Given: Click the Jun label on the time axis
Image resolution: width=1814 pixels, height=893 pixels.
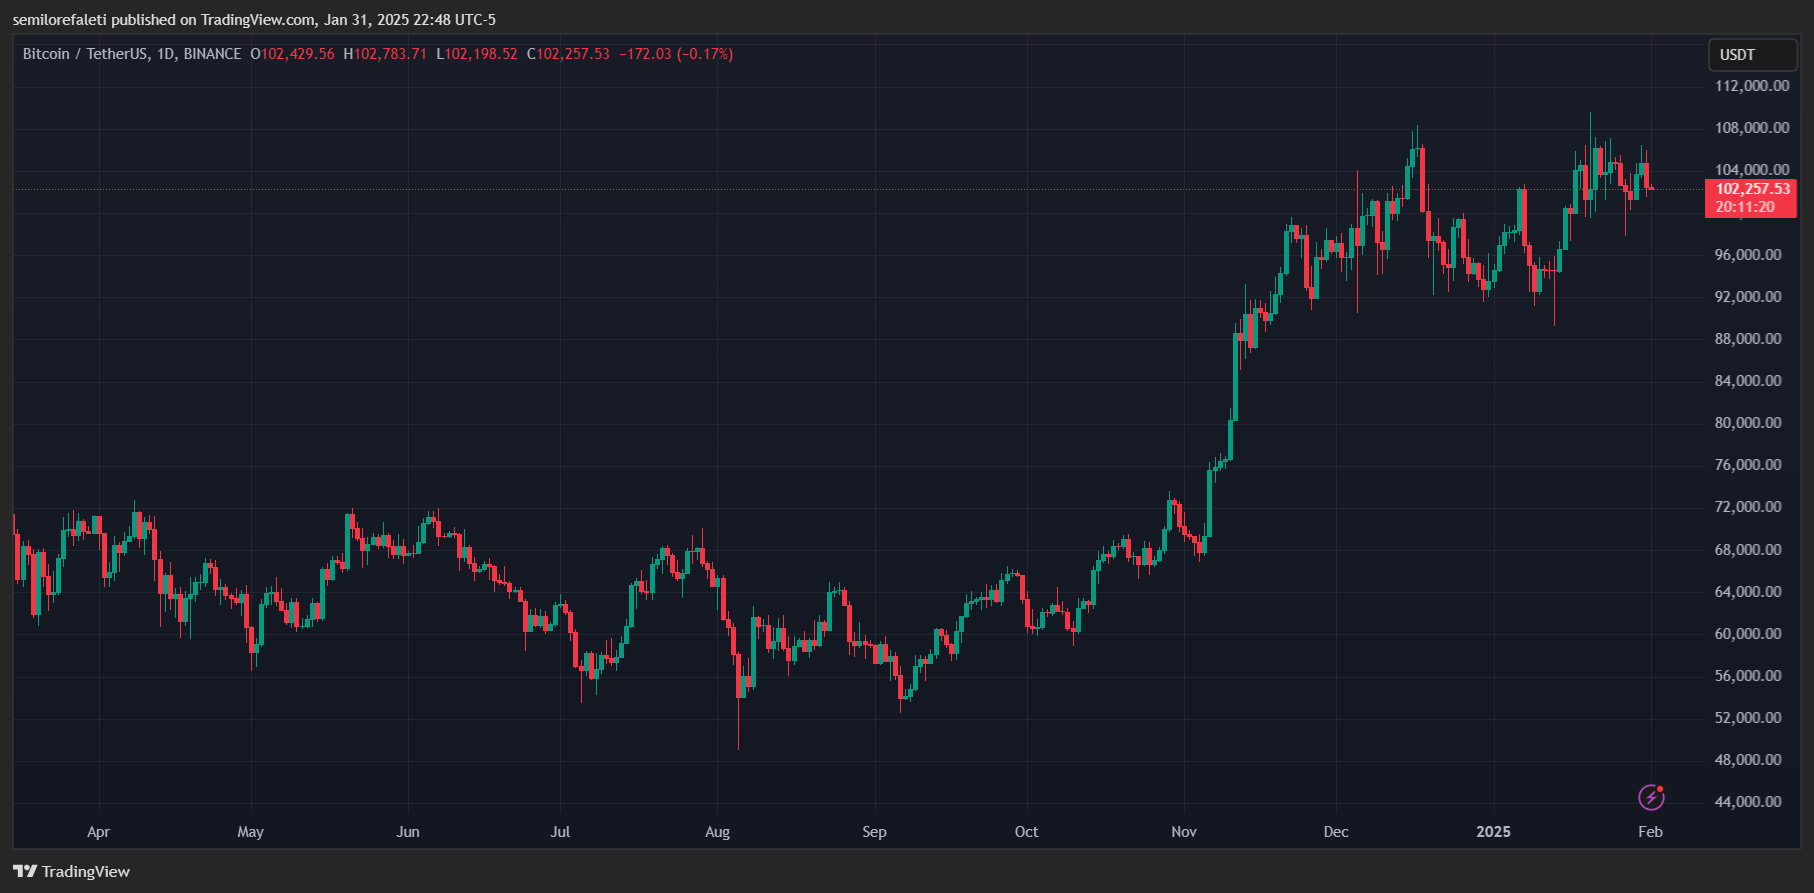Looking at the screenshot, I should click(408, 832).
